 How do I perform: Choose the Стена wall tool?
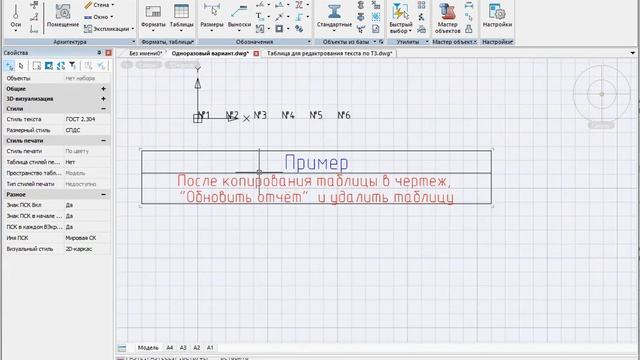96,5
